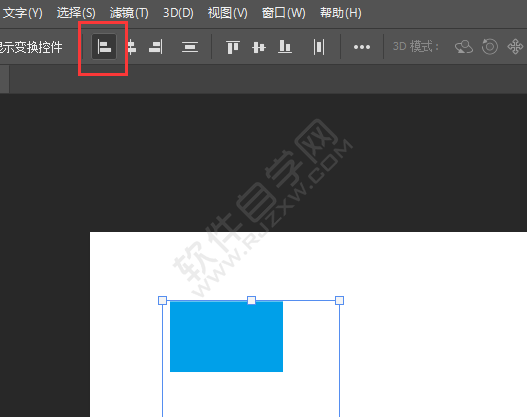Click the align horizontal centers icon

(132, 47)
